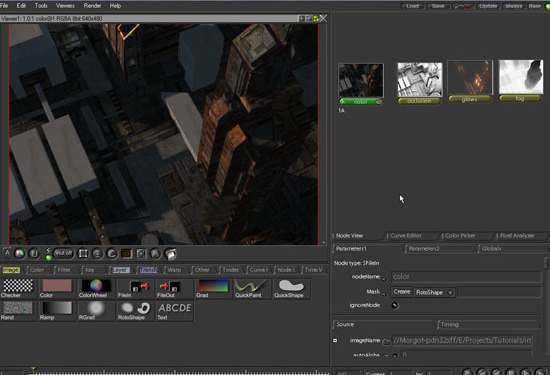Click the Create mask button
The image size is (550, 375).
click(402, 292)
